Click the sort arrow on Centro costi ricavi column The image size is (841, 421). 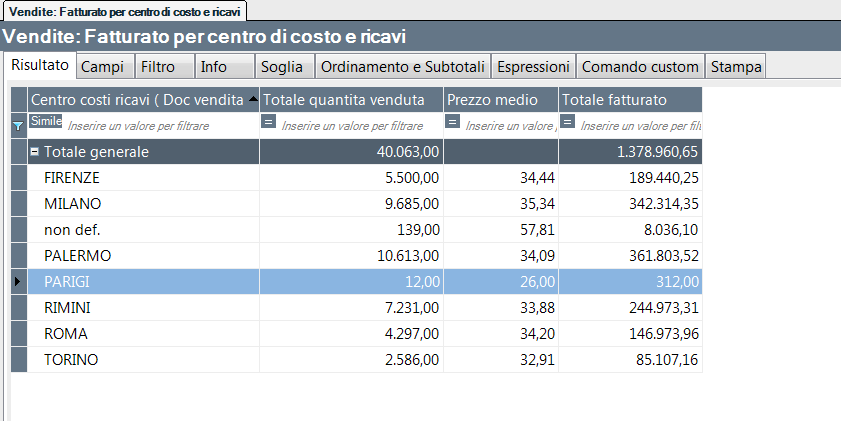(x=253, y=100)
